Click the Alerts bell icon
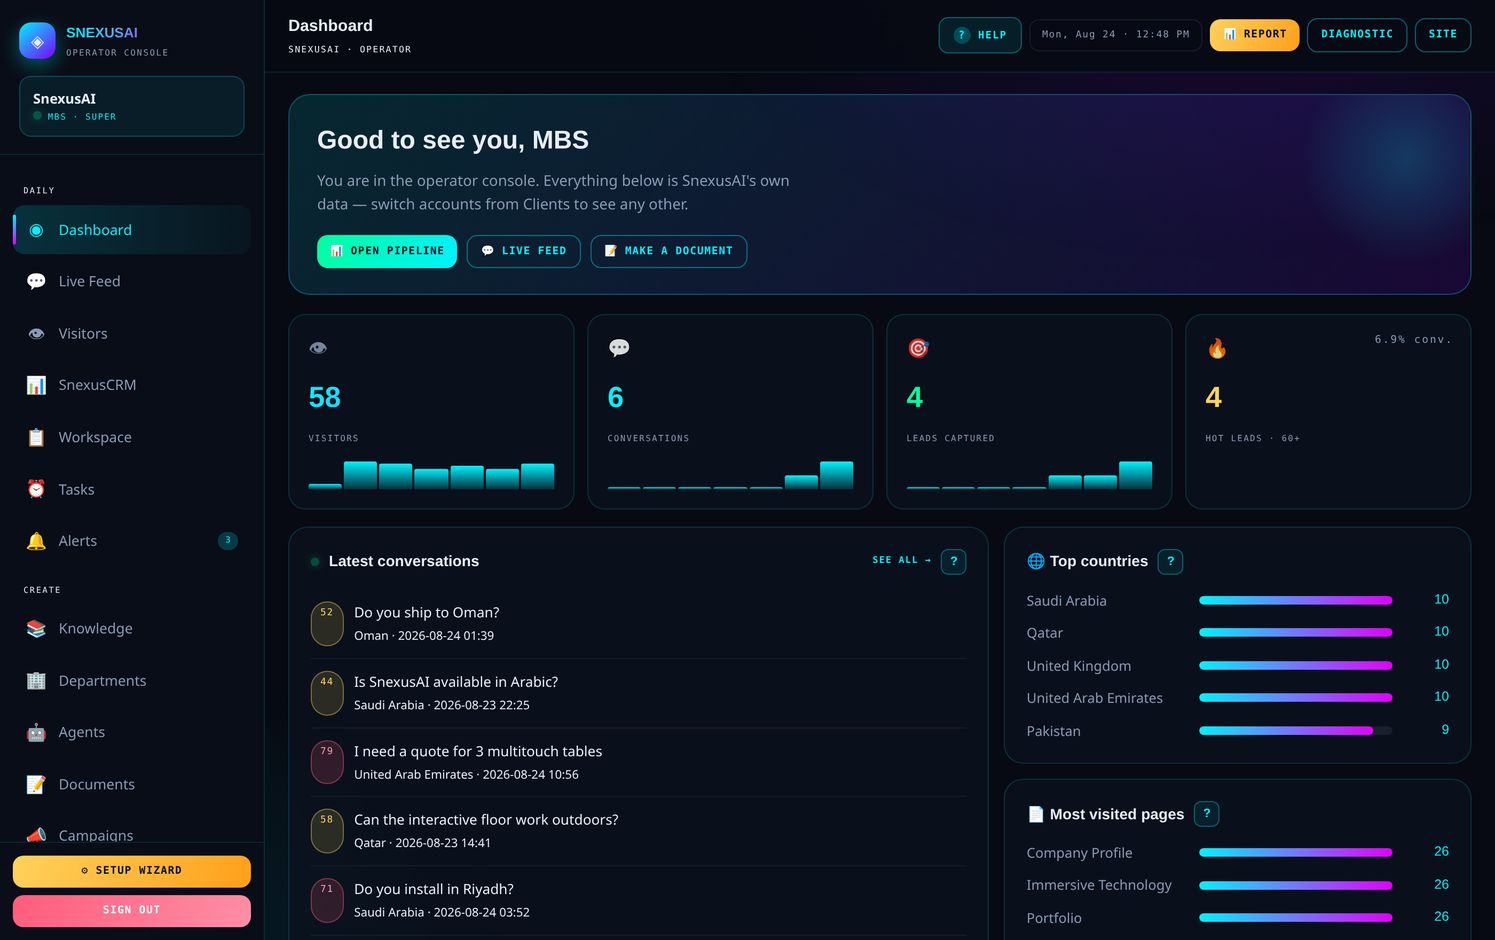 [36, 541]
